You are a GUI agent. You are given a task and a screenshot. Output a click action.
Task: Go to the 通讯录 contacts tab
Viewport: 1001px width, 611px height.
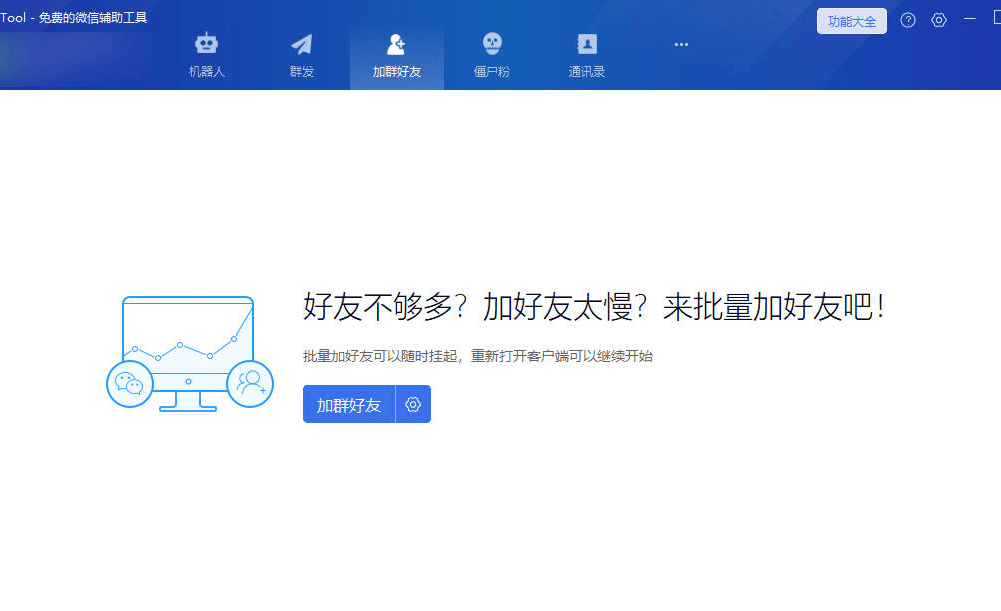pos(587,56)
